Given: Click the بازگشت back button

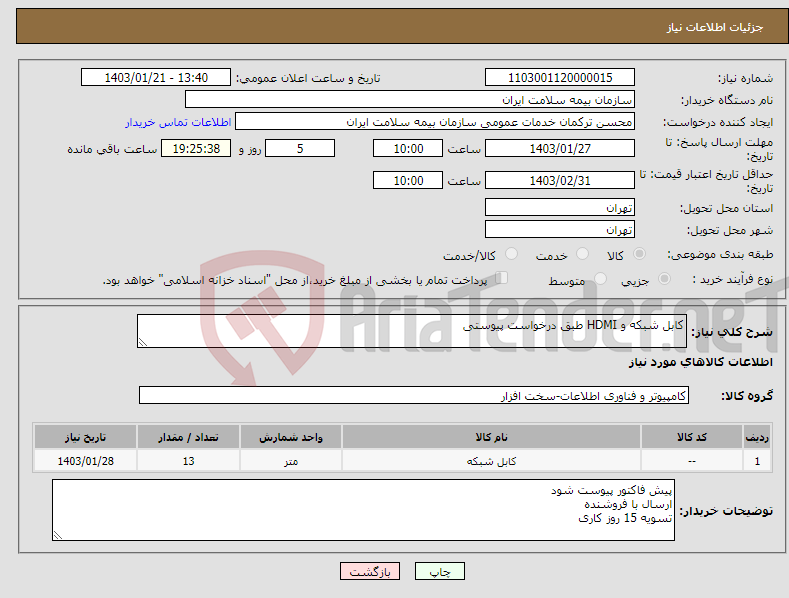Looking at the screenshot, I should click(x=370, y=571).
